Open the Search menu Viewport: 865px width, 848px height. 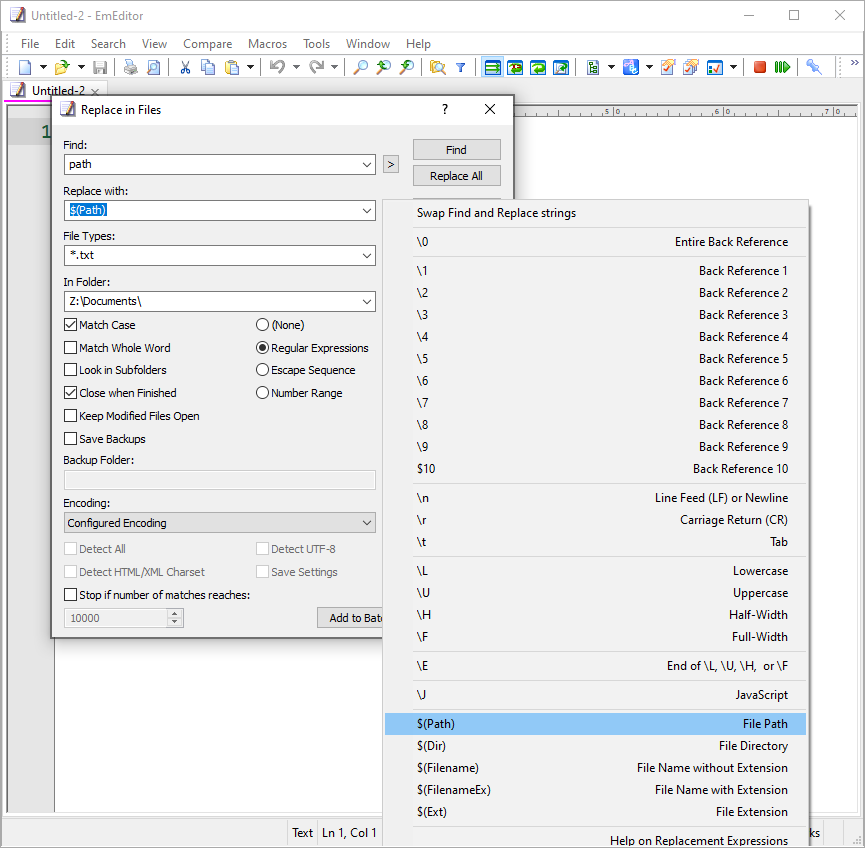[x=108, y=44]
